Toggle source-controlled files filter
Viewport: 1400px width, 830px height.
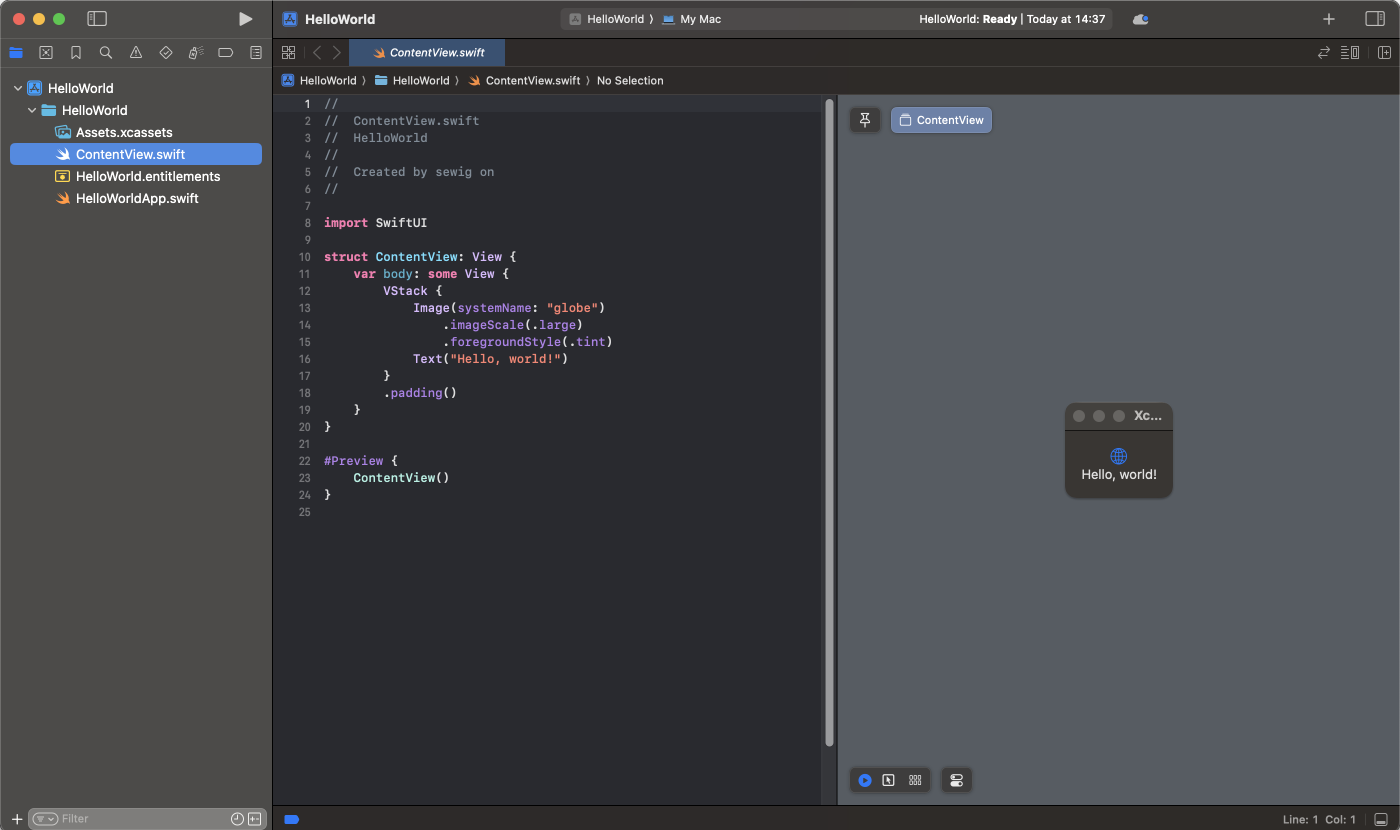coord(255,819)
